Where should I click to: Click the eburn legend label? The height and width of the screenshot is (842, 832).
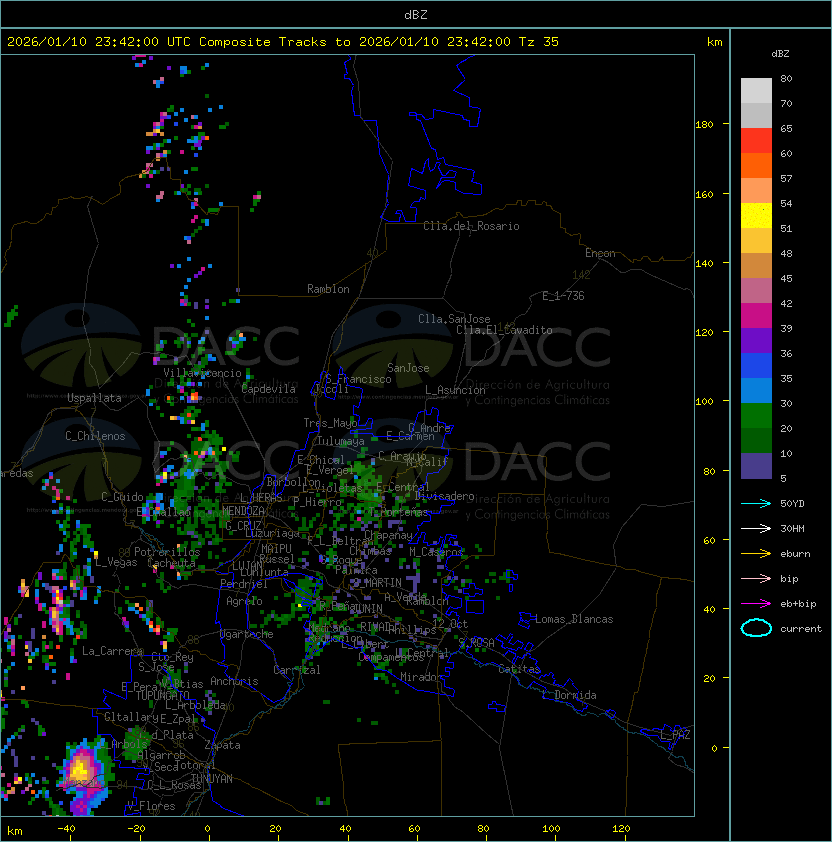(x=795, y=554)
